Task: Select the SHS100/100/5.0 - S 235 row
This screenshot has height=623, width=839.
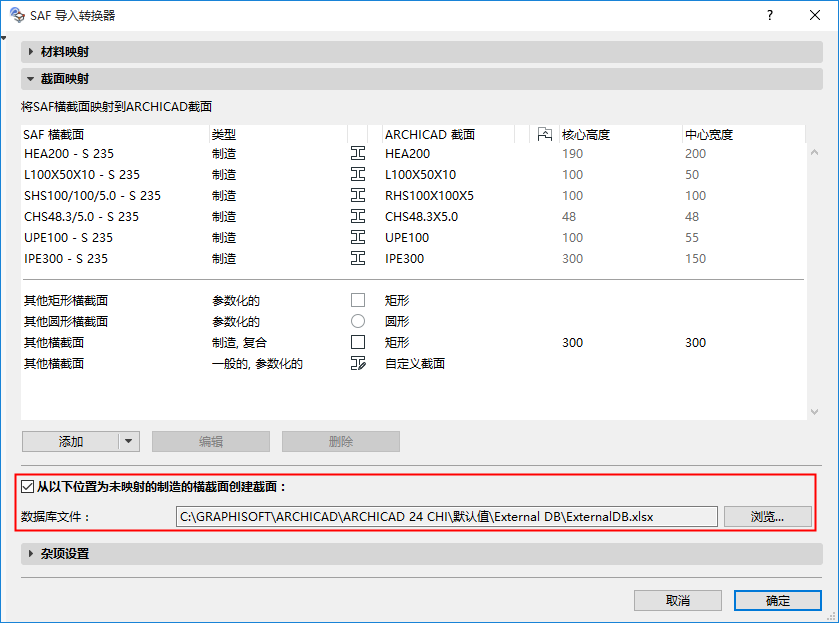Action: (x=413, y=195)
